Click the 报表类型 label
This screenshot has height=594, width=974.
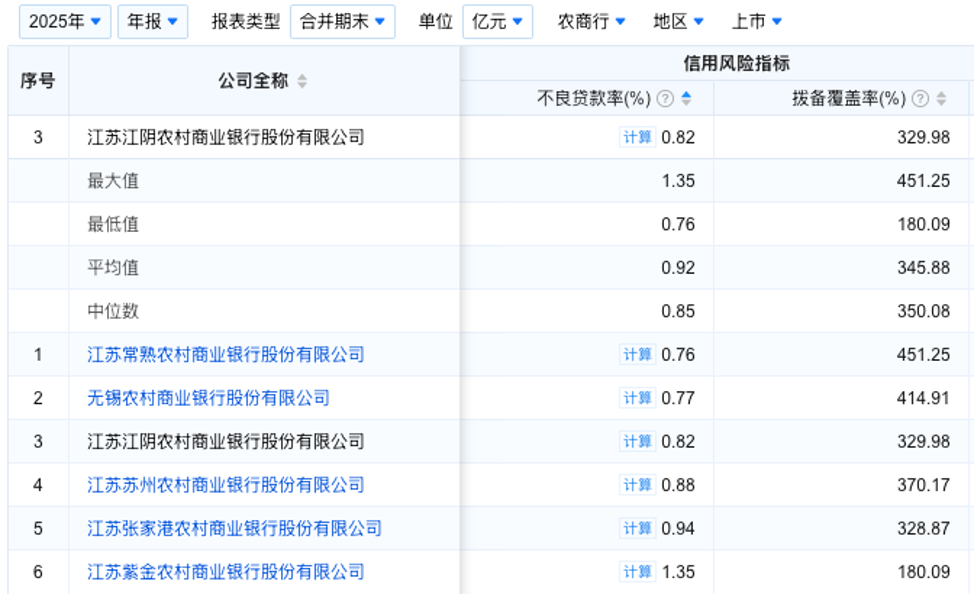(x=246, y=22)
